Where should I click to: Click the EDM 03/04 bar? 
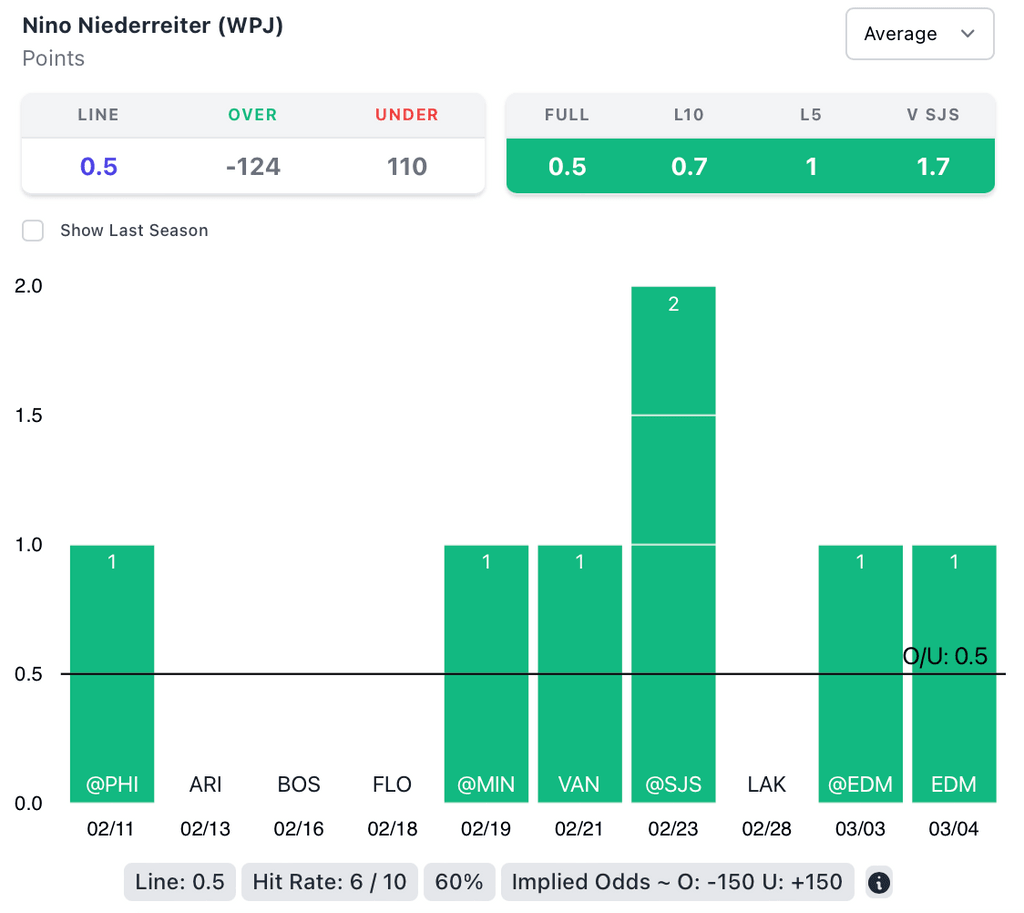(x=953, y=673)
